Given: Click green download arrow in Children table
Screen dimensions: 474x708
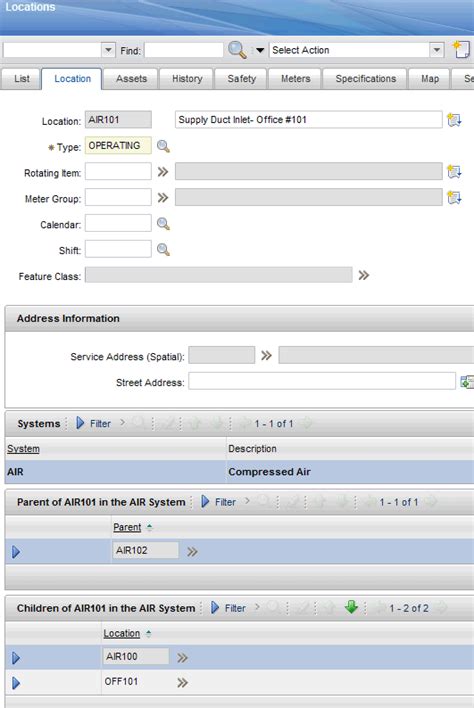Looking at the screenshot, I should tap(351, 607).
